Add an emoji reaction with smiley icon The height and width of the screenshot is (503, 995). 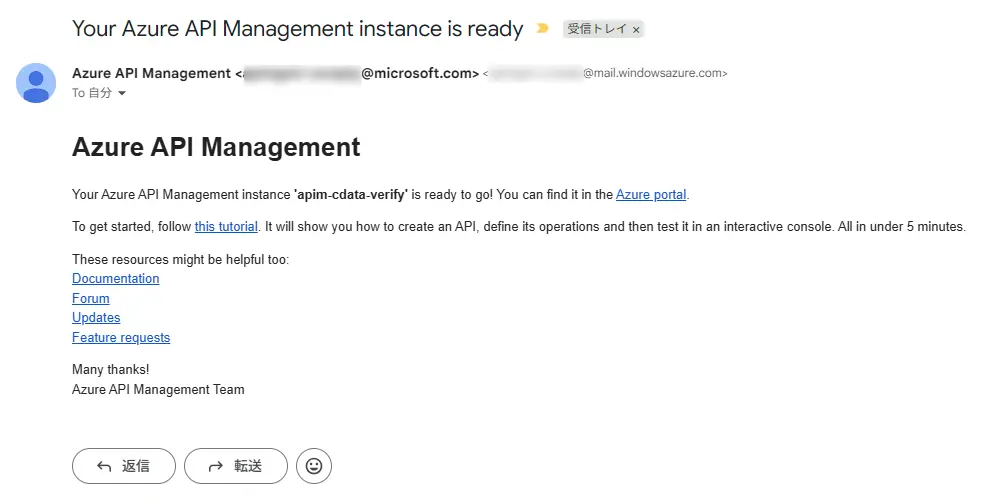tap(314, 466)
